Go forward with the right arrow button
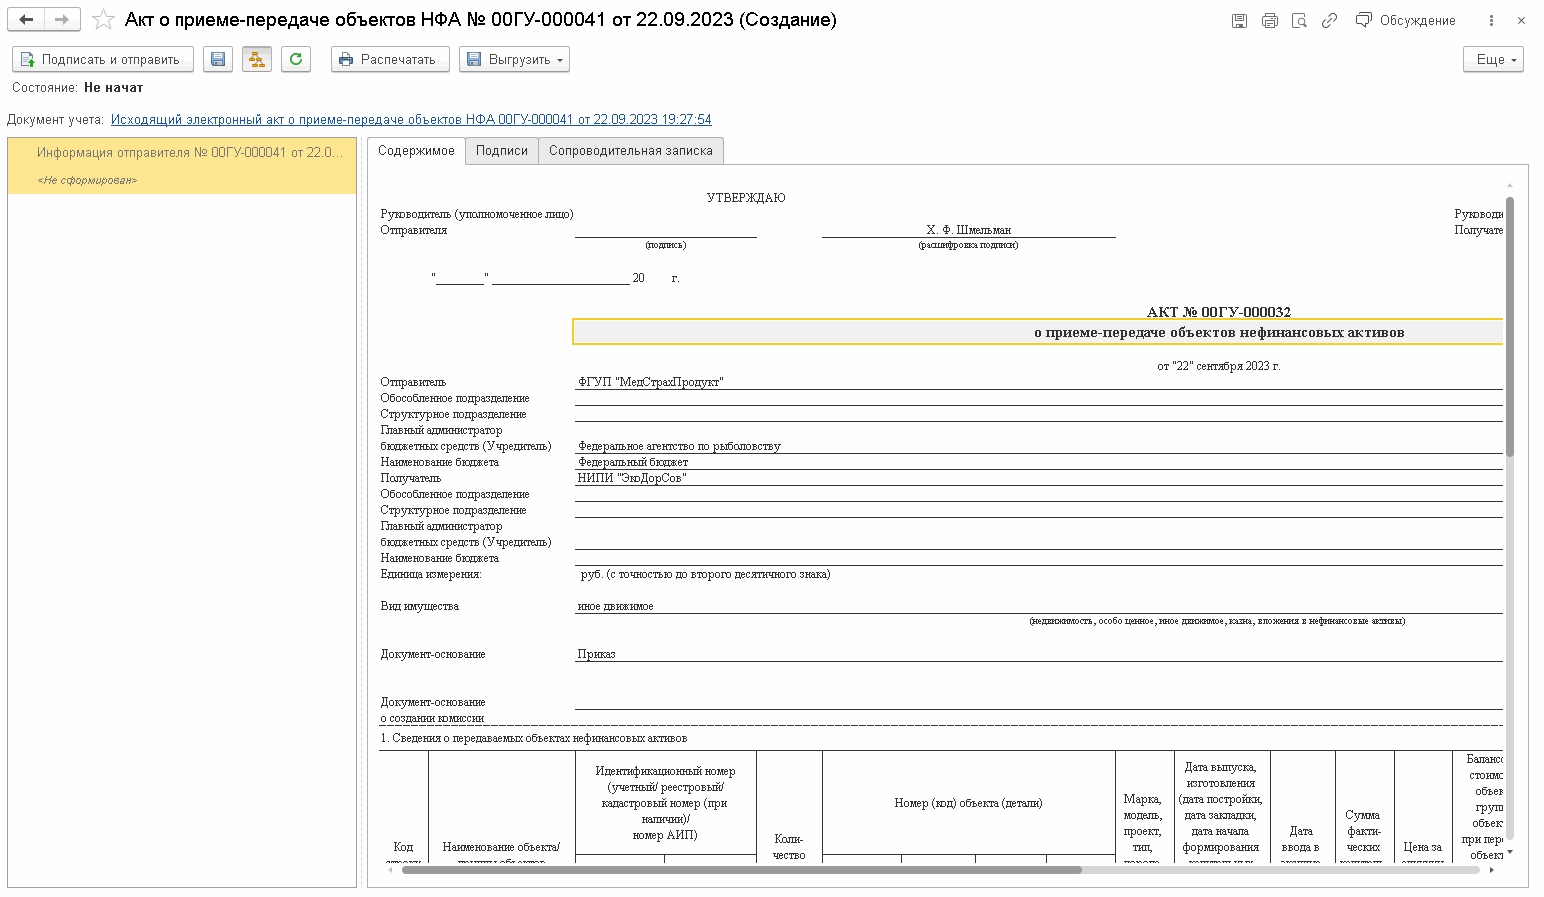Screen dimensions: 1544x897 [x=62, y=19]
